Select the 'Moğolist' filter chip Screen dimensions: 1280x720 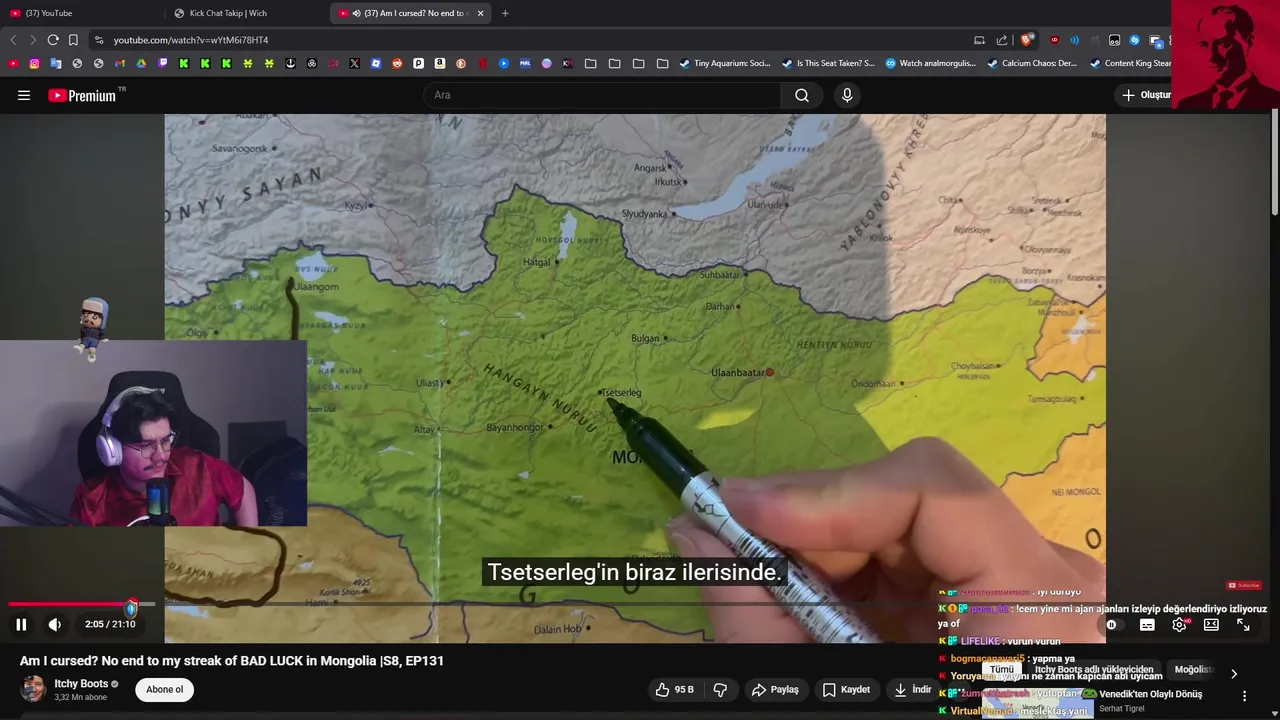click(x=1194, y=670)
